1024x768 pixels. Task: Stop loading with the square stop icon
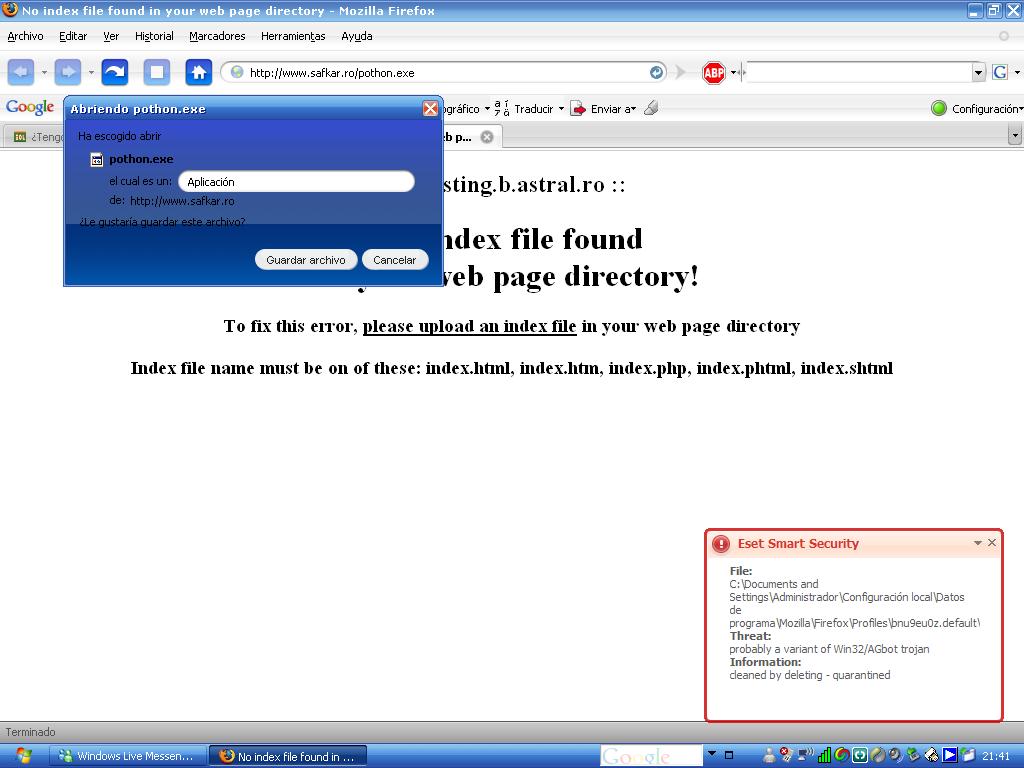(x=157, y=72)
